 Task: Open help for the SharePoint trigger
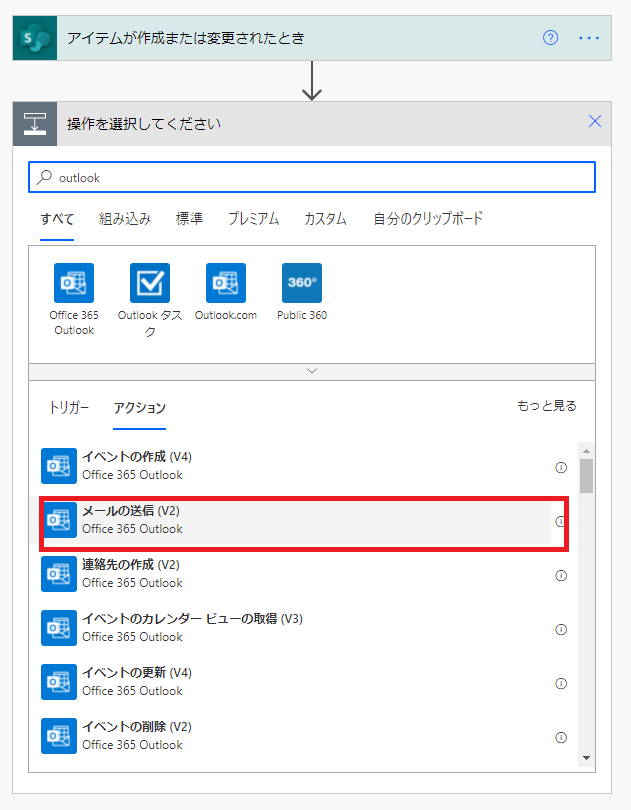pyautogui.click(x=550, y=38)
